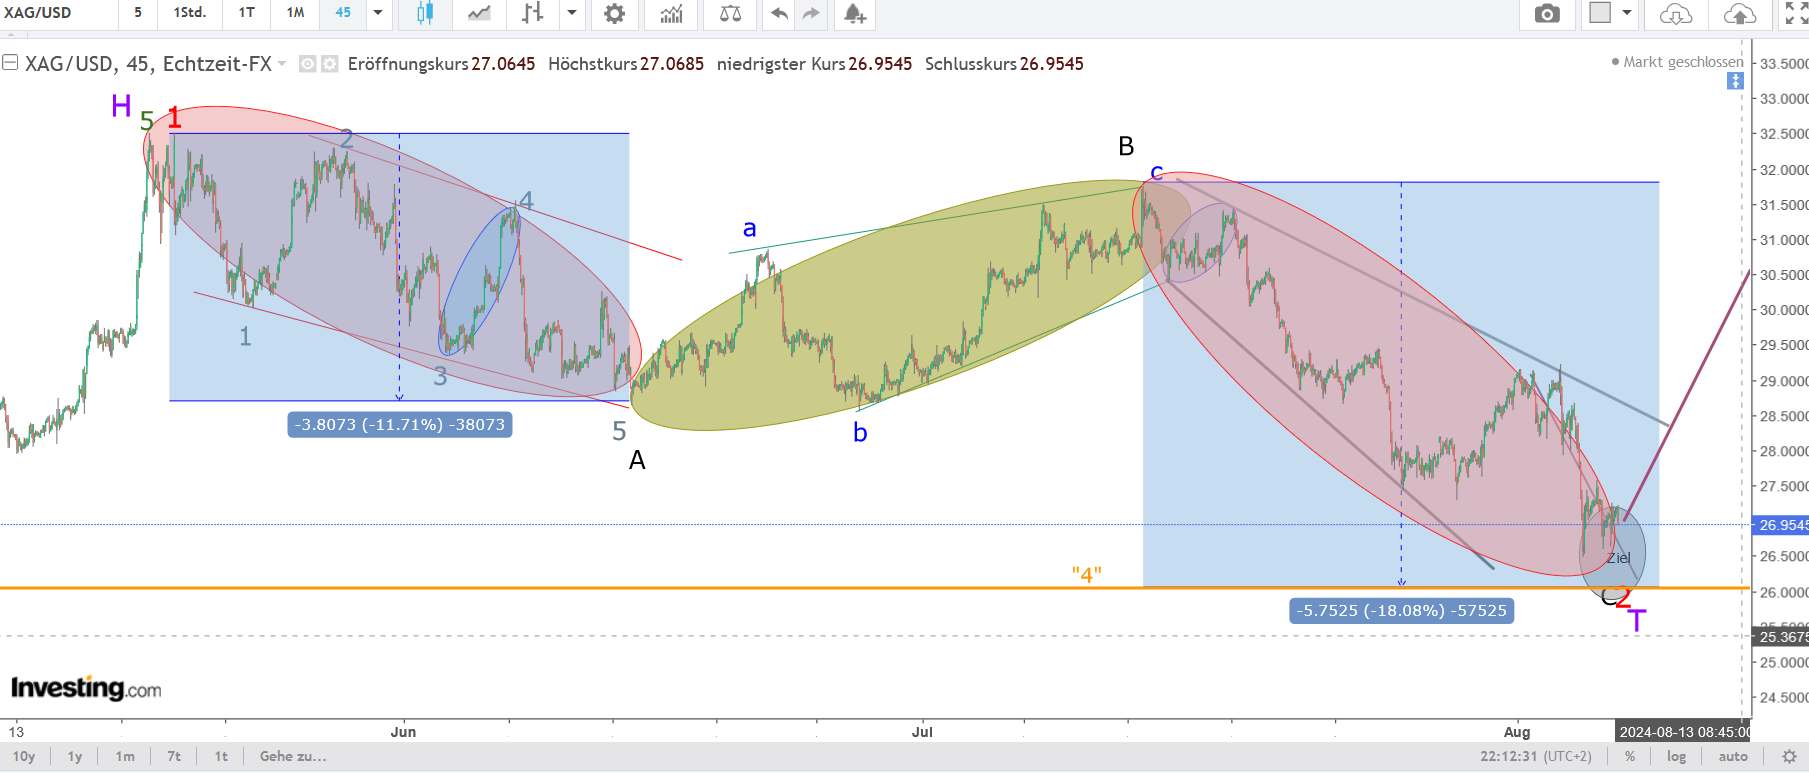Viewport: 1809px width, 773px height.
Task: Click the blue scale compress icon
Action: point(1735,81)
